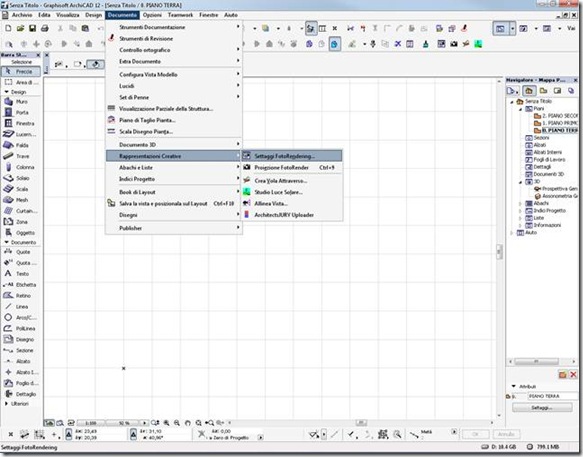This screenshot has height=457, width=583.
Task: Collapse the Attributi panel section
Action: click(514, 386)
